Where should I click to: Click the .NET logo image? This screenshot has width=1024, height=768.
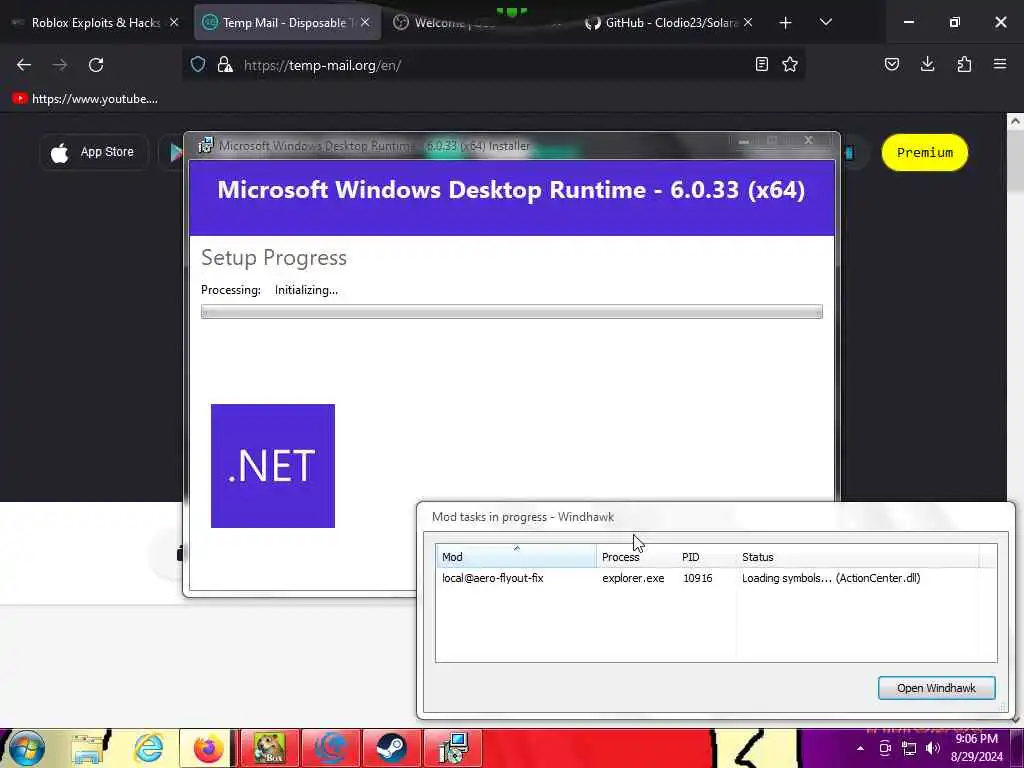click(273, 466)
